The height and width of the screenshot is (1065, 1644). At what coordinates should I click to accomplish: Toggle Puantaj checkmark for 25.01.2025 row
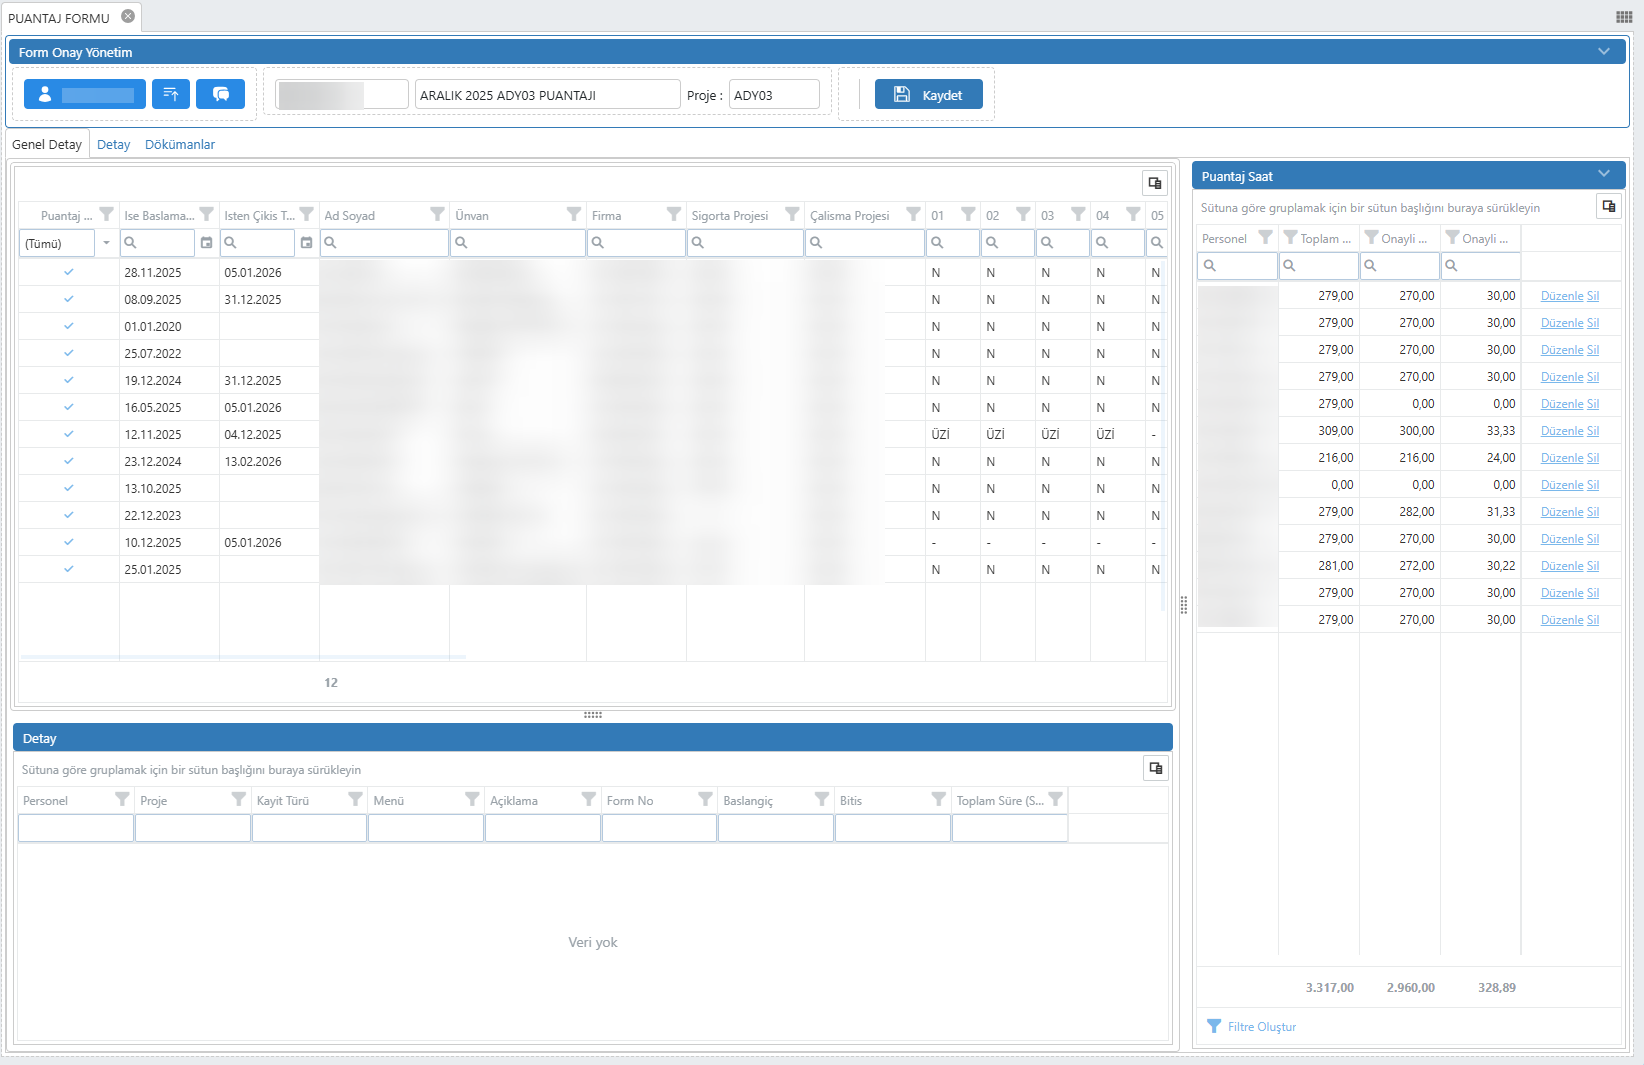[x=68, y=569]
